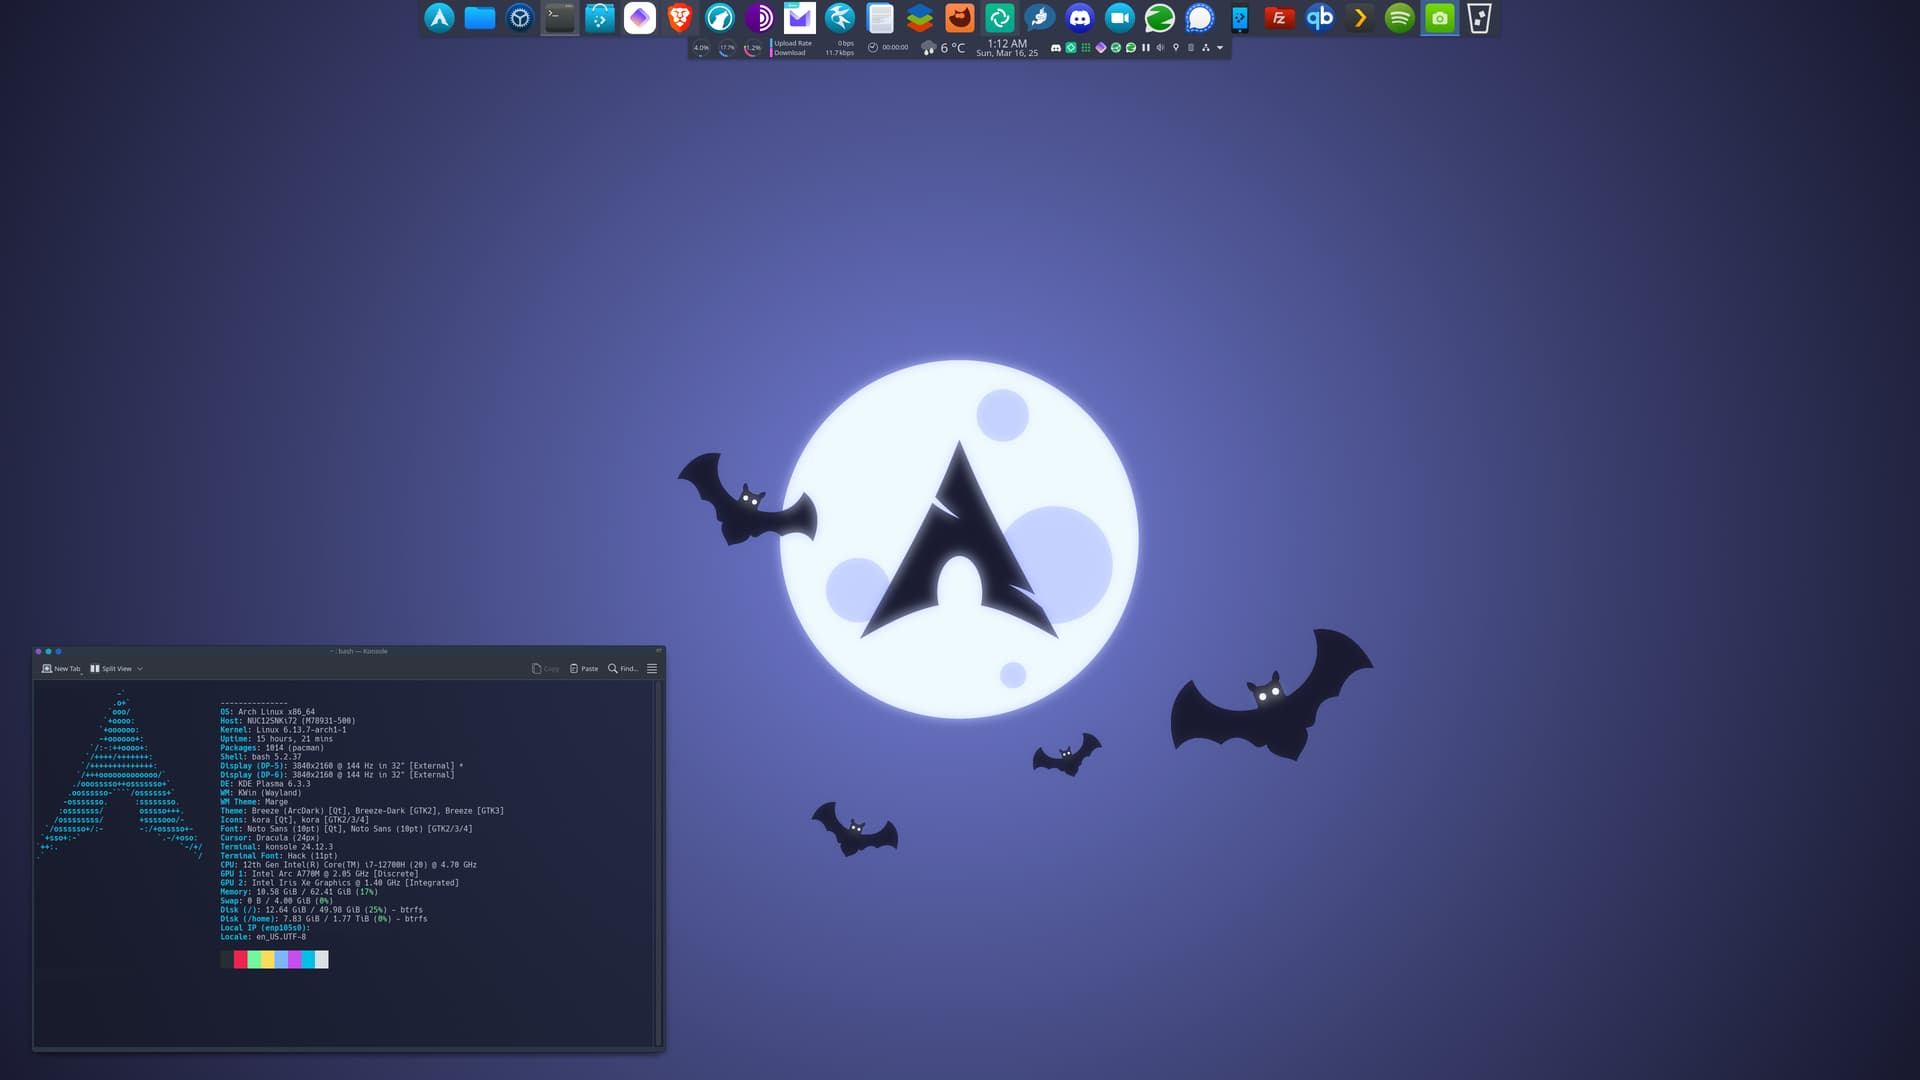Click the green grid tray icon

click(x=1086, y=48)
